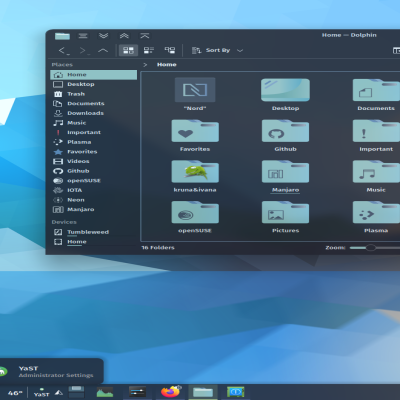Select the "Nord" folder
The width and height of the screenshot is (400, 400).
pyautogui.click(x=195, y=94)
